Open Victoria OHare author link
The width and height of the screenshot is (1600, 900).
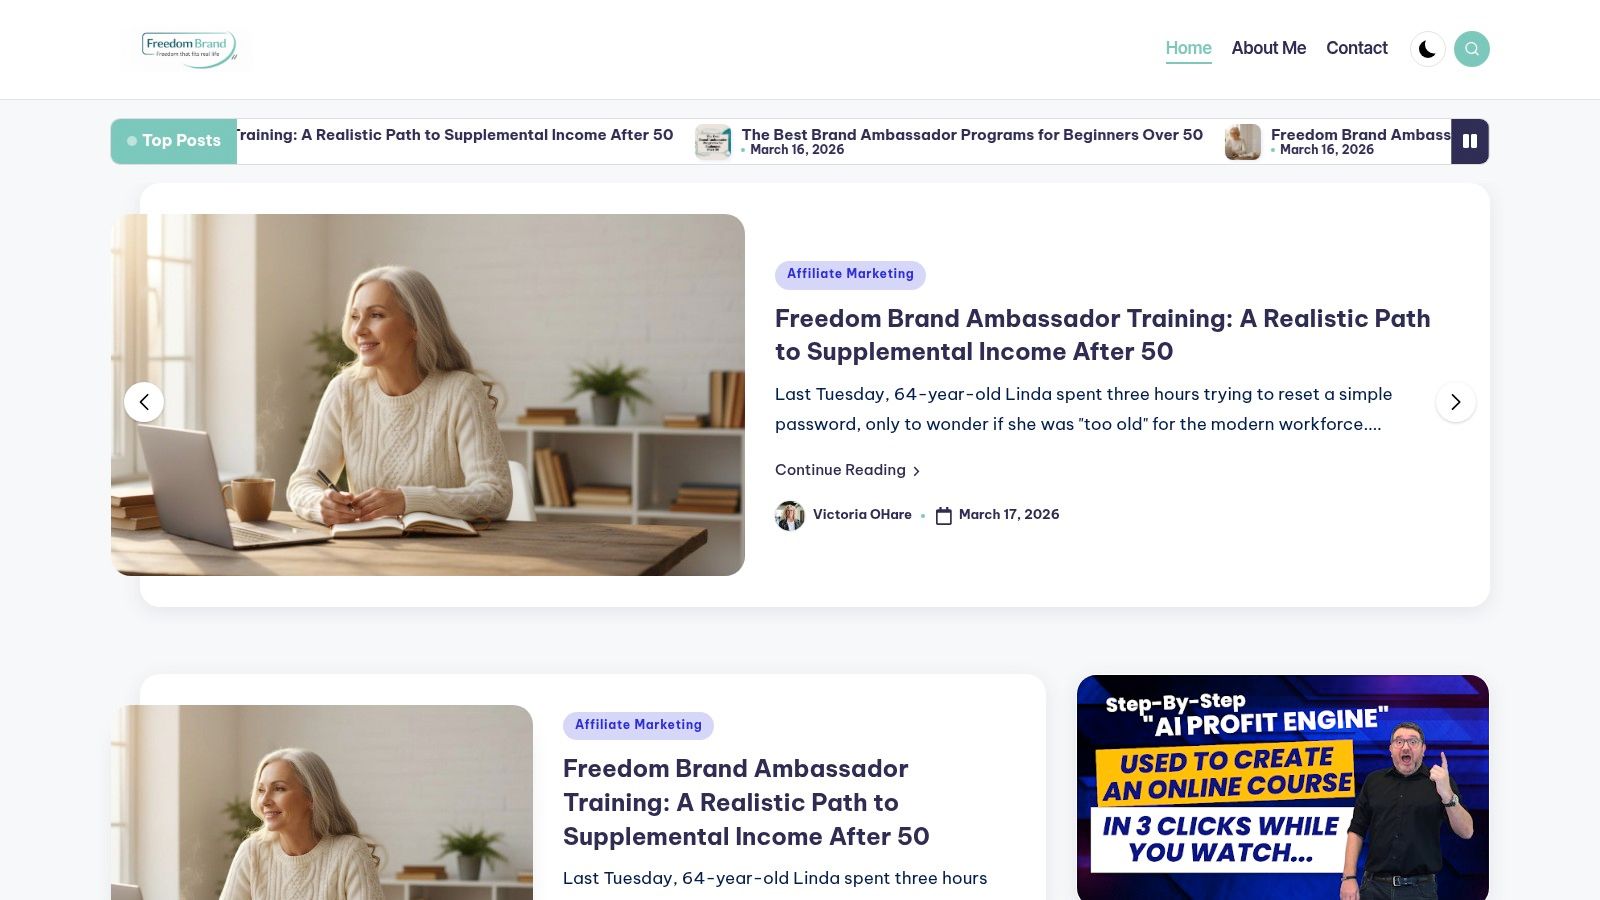(x=862, y=515)
